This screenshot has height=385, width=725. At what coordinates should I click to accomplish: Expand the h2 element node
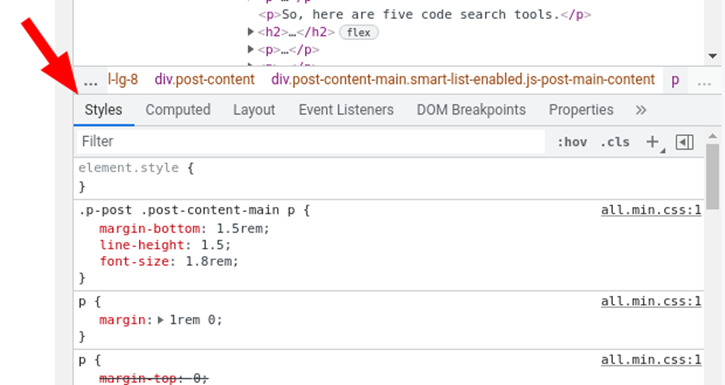[251, 32]
